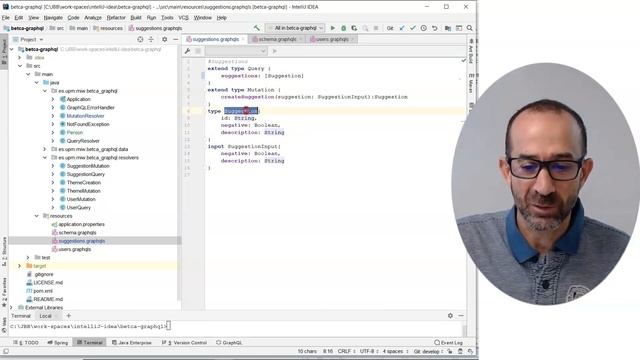Select SuggestionMutation class in tree

[88, 166]
